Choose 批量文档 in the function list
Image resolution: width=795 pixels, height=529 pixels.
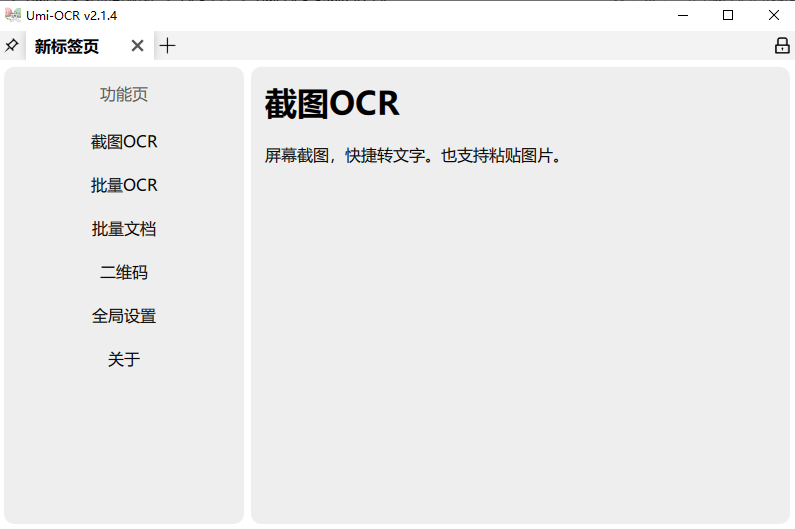pyautogui.click(x=124, y=229)
